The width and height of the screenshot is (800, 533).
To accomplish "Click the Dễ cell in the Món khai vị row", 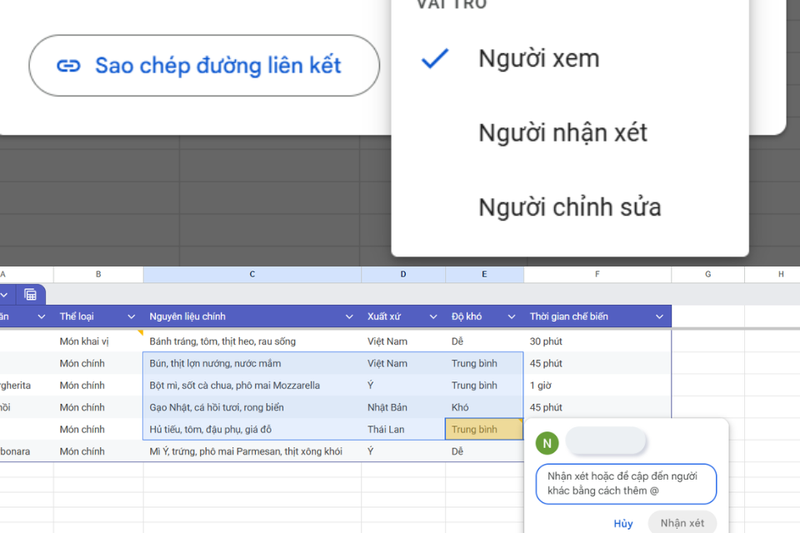I will 484,341.
